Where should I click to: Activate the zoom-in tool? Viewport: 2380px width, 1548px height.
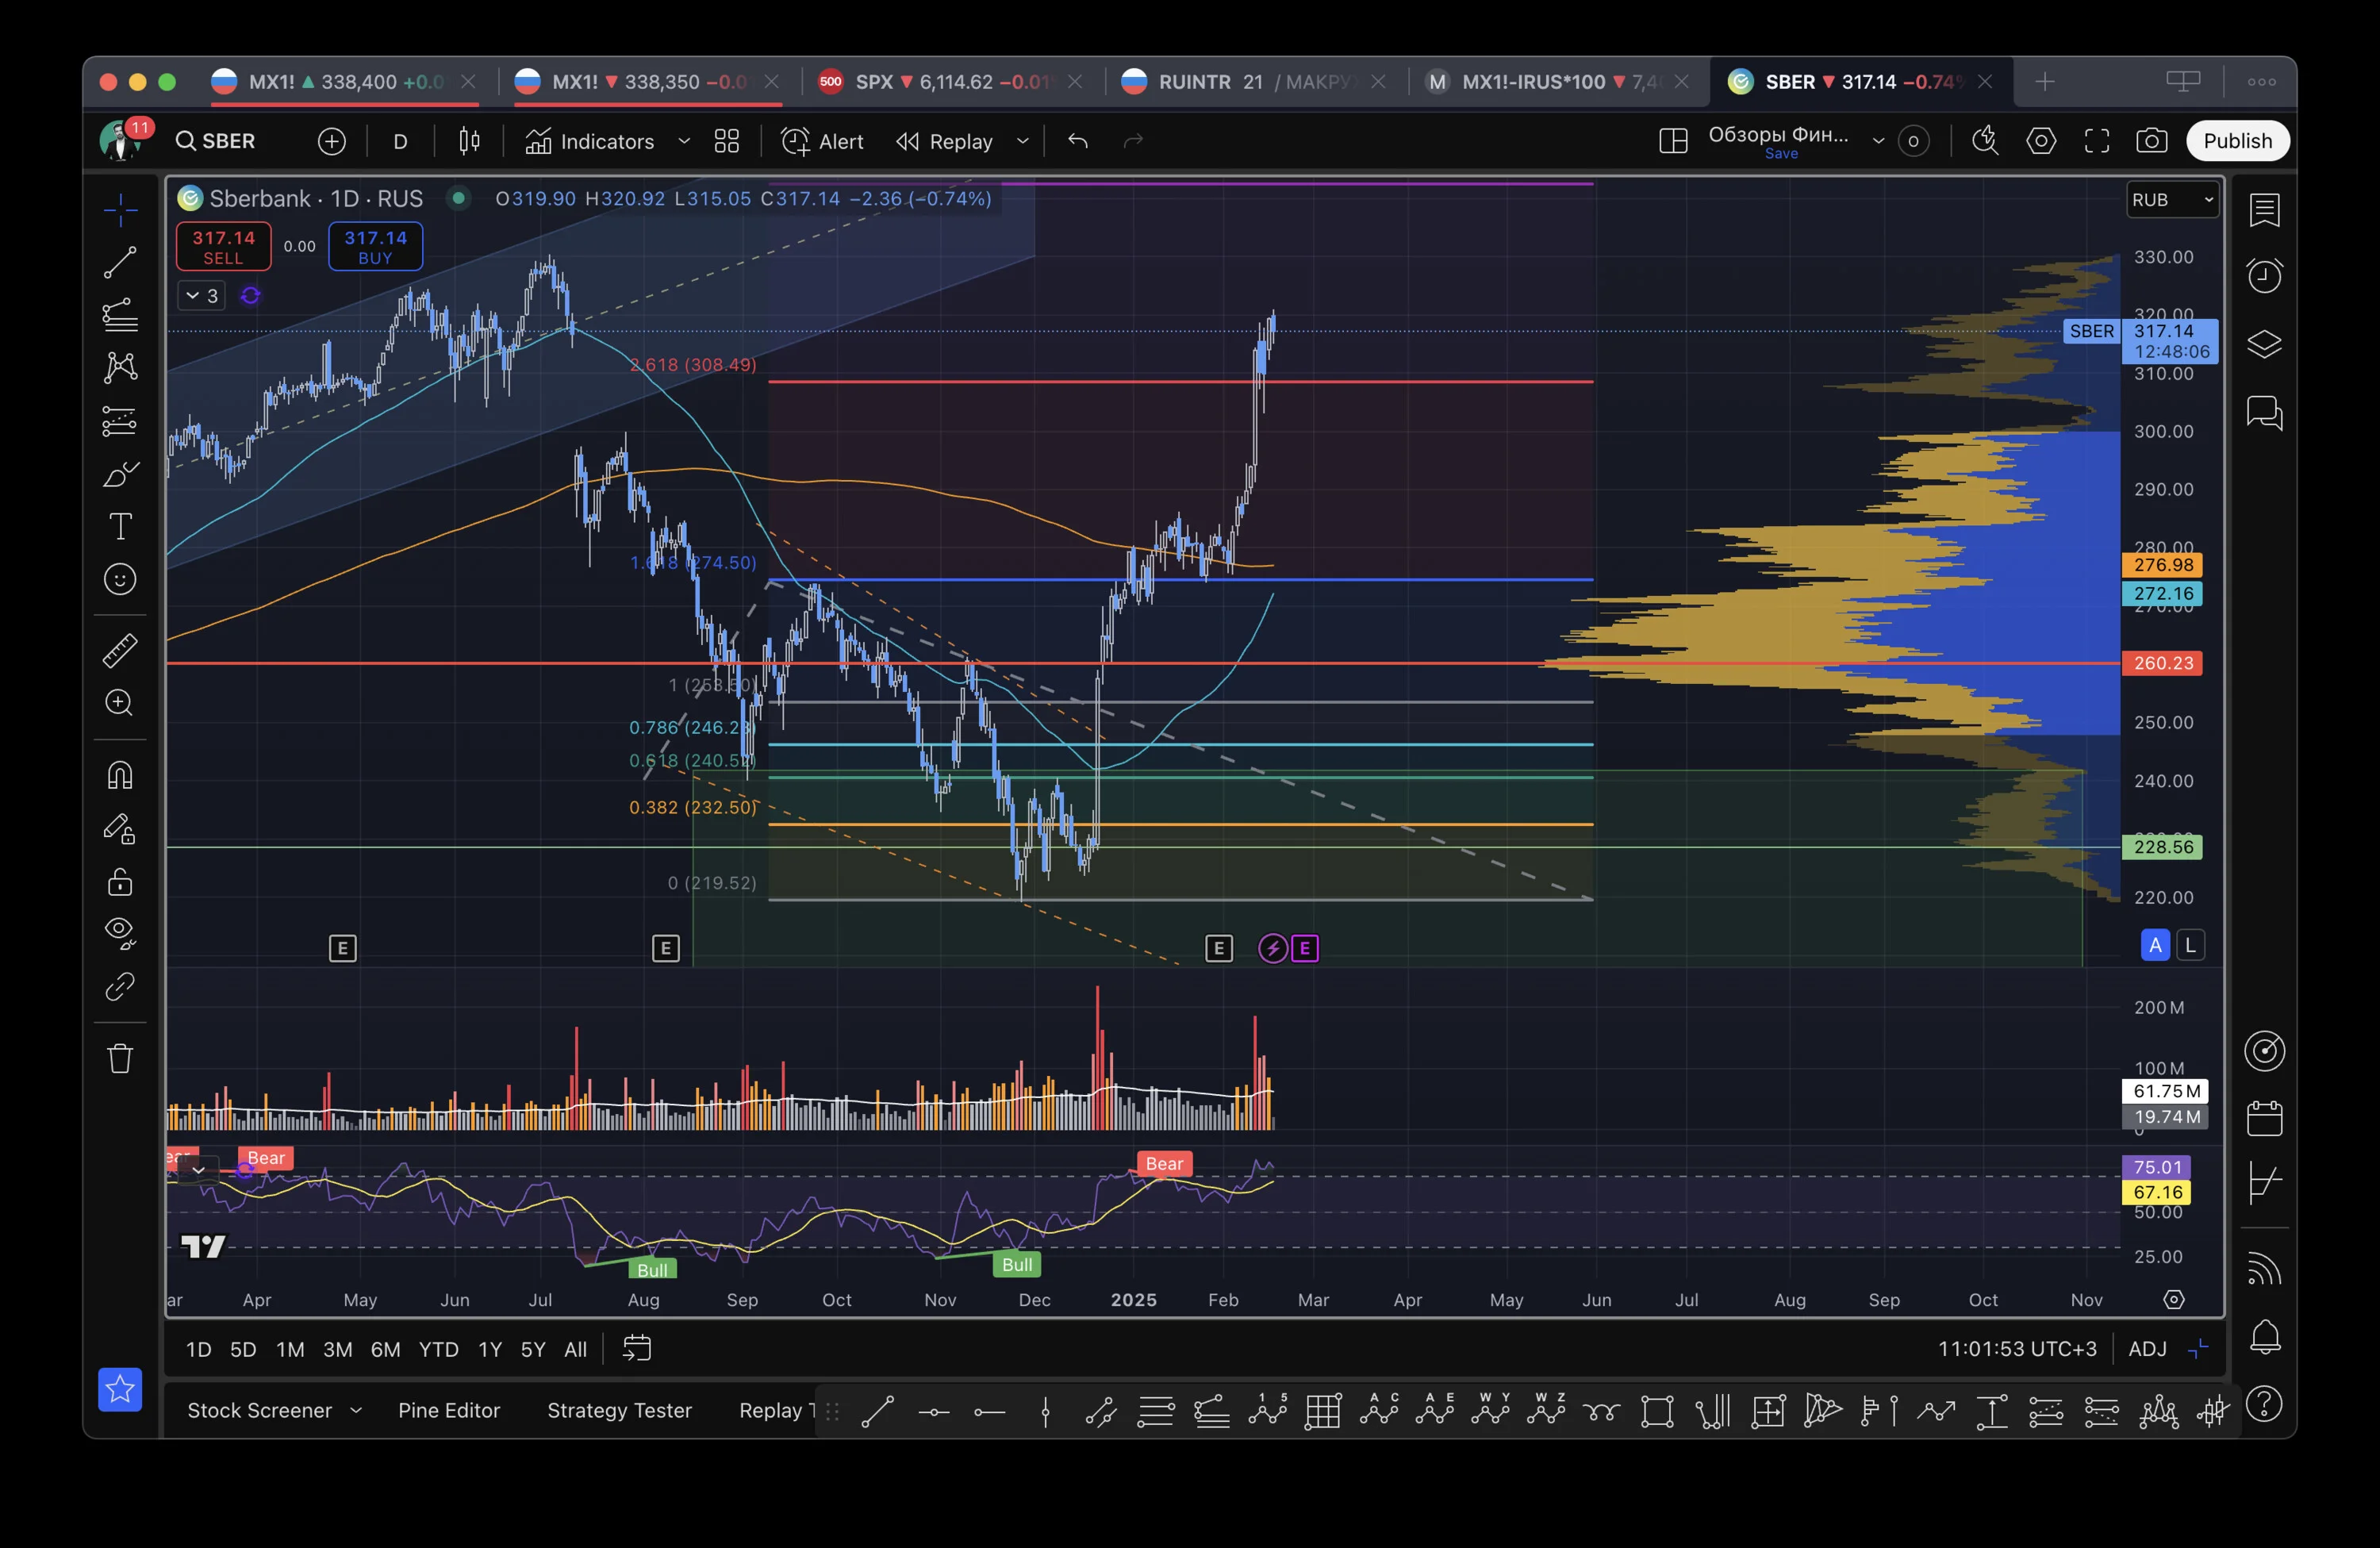(120, 703)
